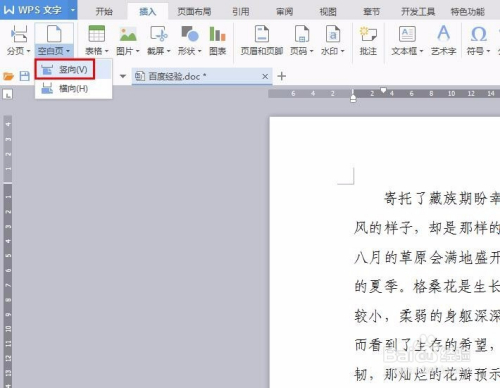This screenshot has width=500, height=388.
Task: Insert a comment with 批注 icon
Action: pos(368,34)
